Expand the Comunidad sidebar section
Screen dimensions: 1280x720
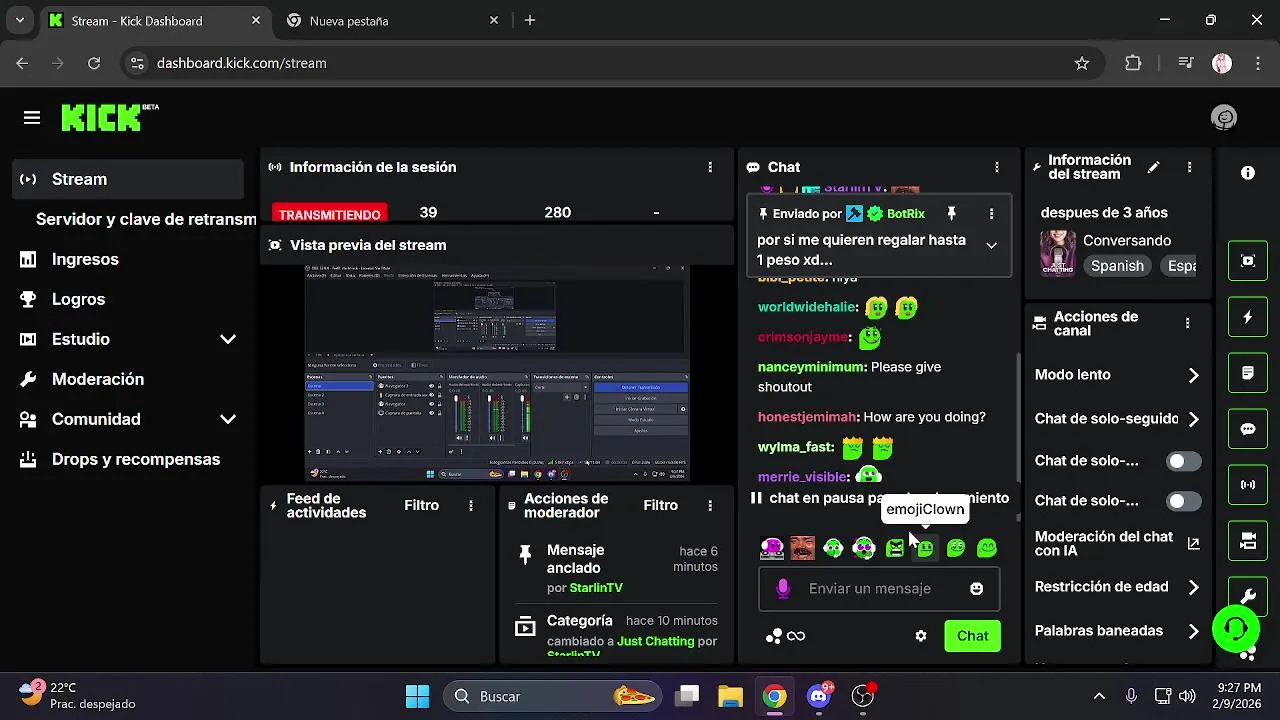click(228, 419)
